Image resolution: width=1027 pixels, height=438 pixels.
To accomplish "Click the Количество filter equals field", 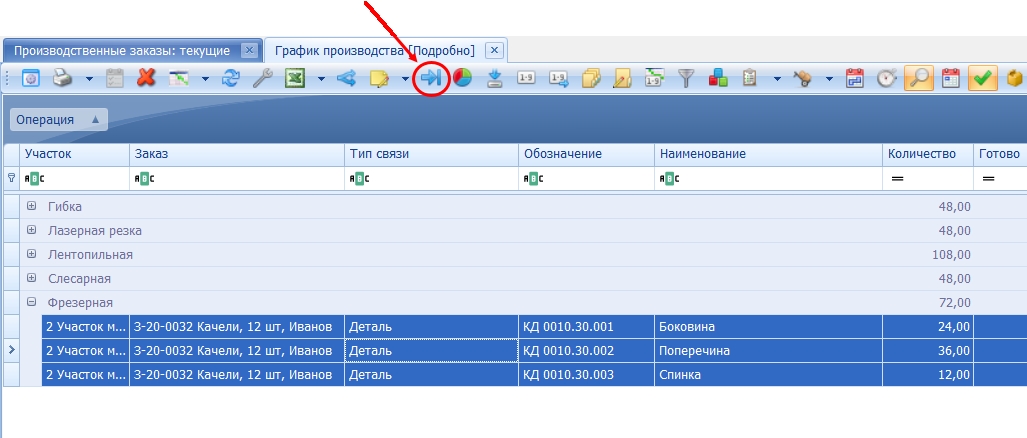I will [927, 178].
